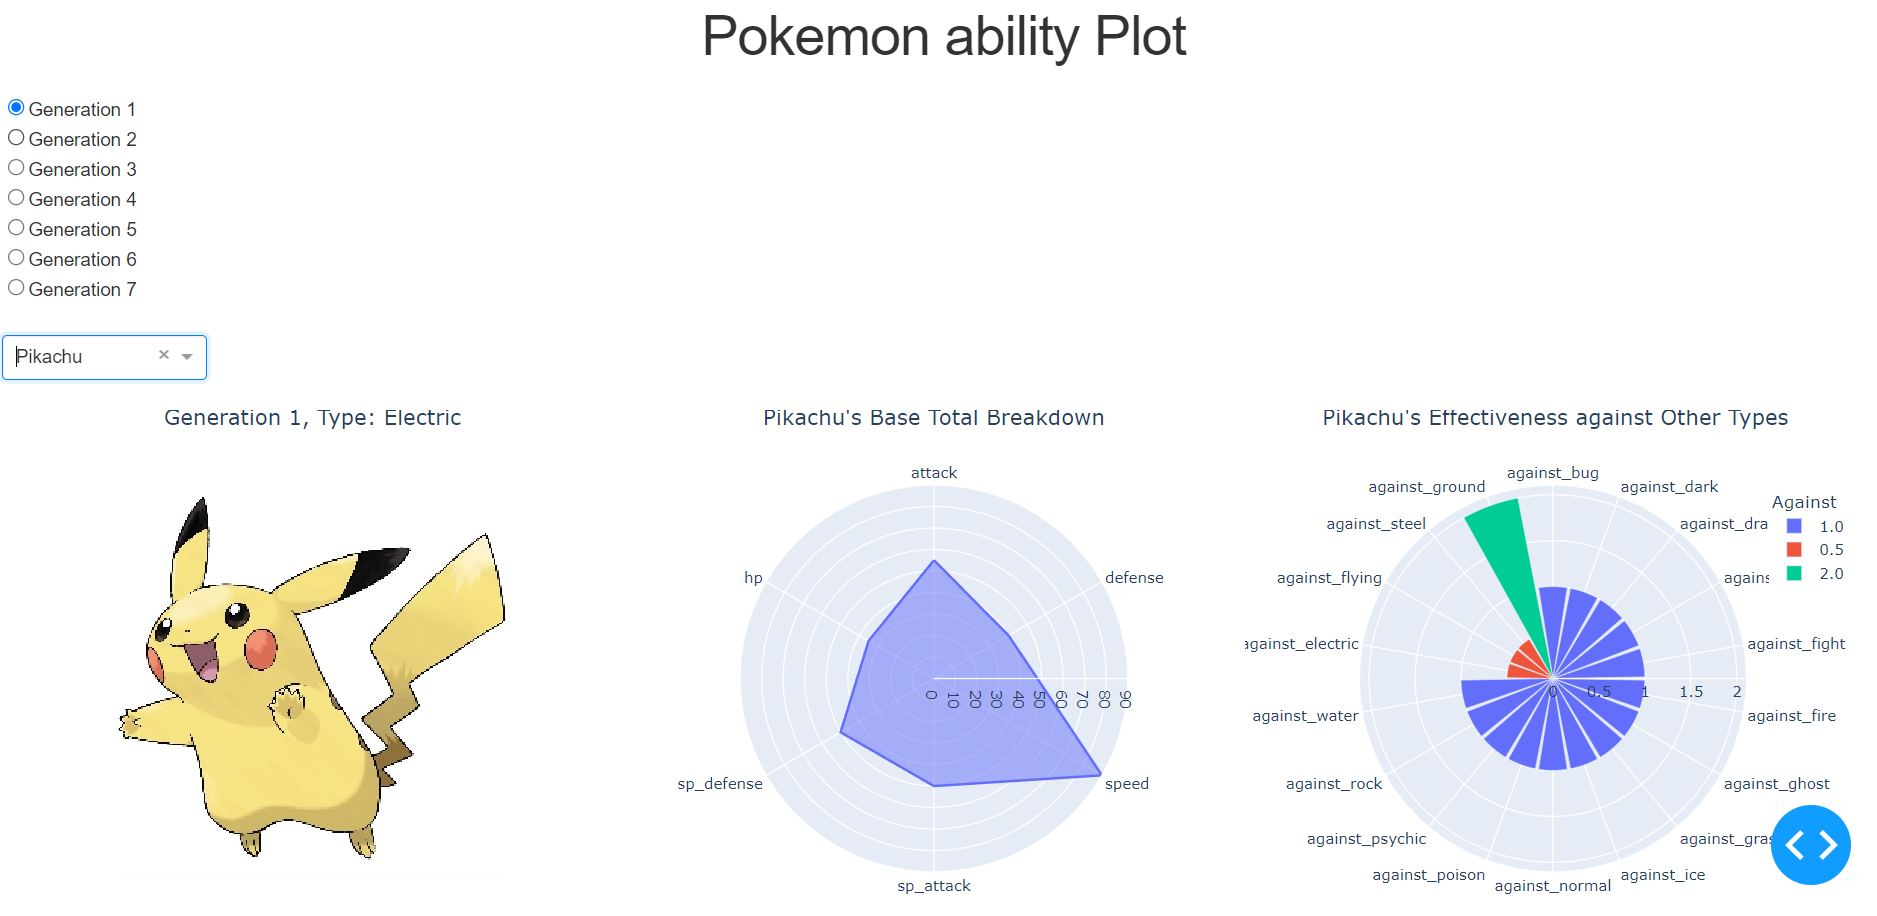The image size is (1877, 916).
Task: Toggle the 0.5 entry in the Against legend
Action: pos(1830,549)
